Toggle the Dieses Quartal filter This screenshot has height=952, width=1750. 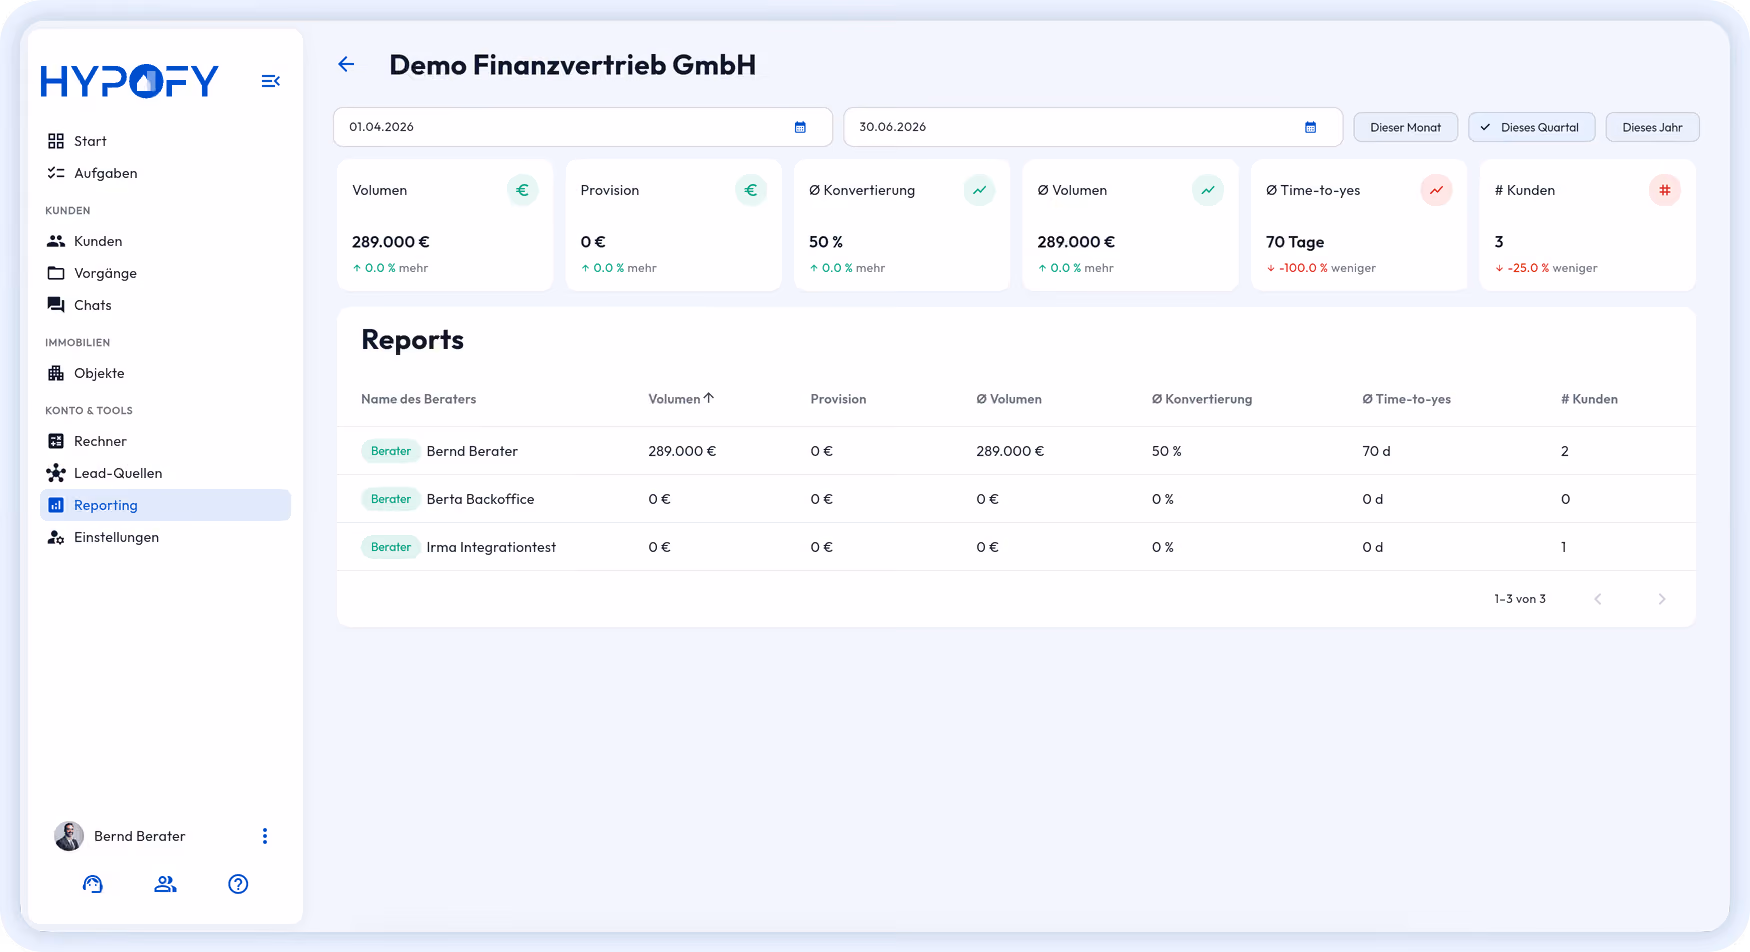(1531, 127)
